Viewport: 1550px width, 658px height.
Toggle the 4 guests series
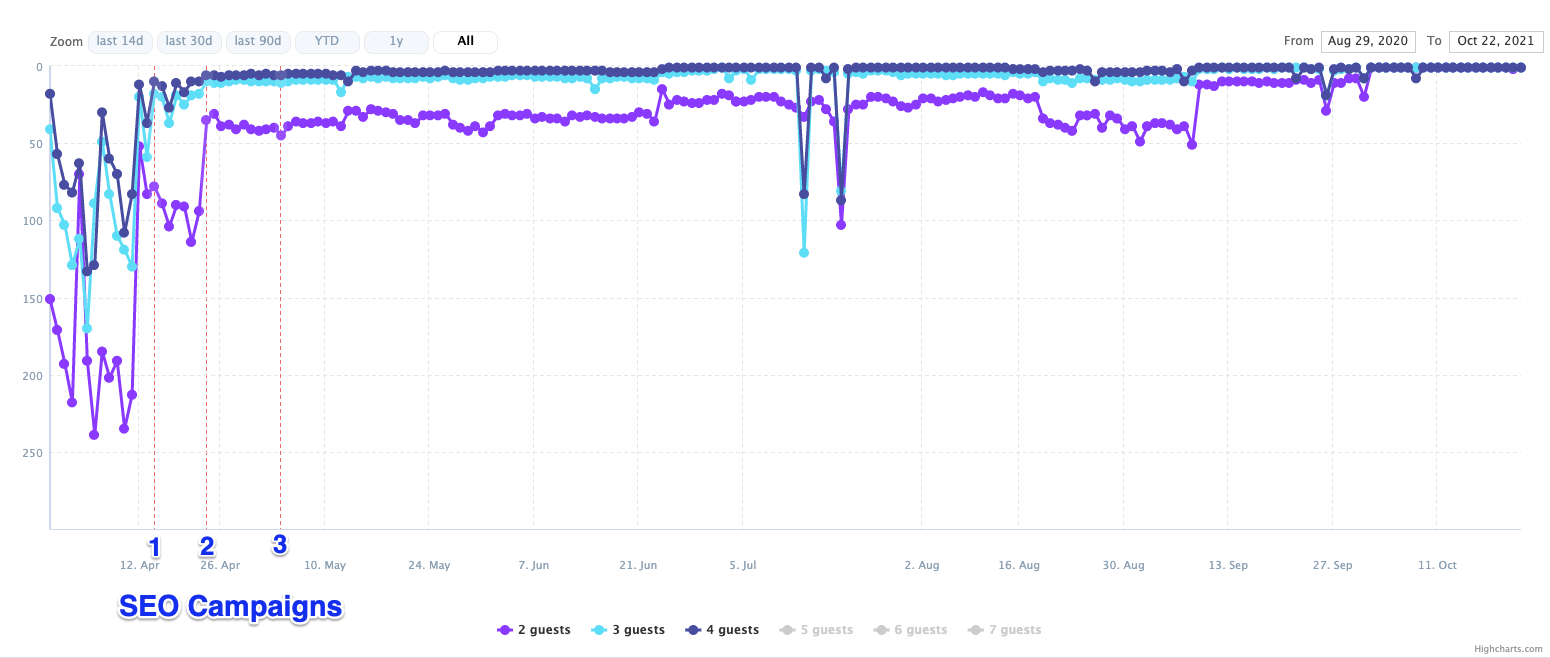[x=722, y=630]
